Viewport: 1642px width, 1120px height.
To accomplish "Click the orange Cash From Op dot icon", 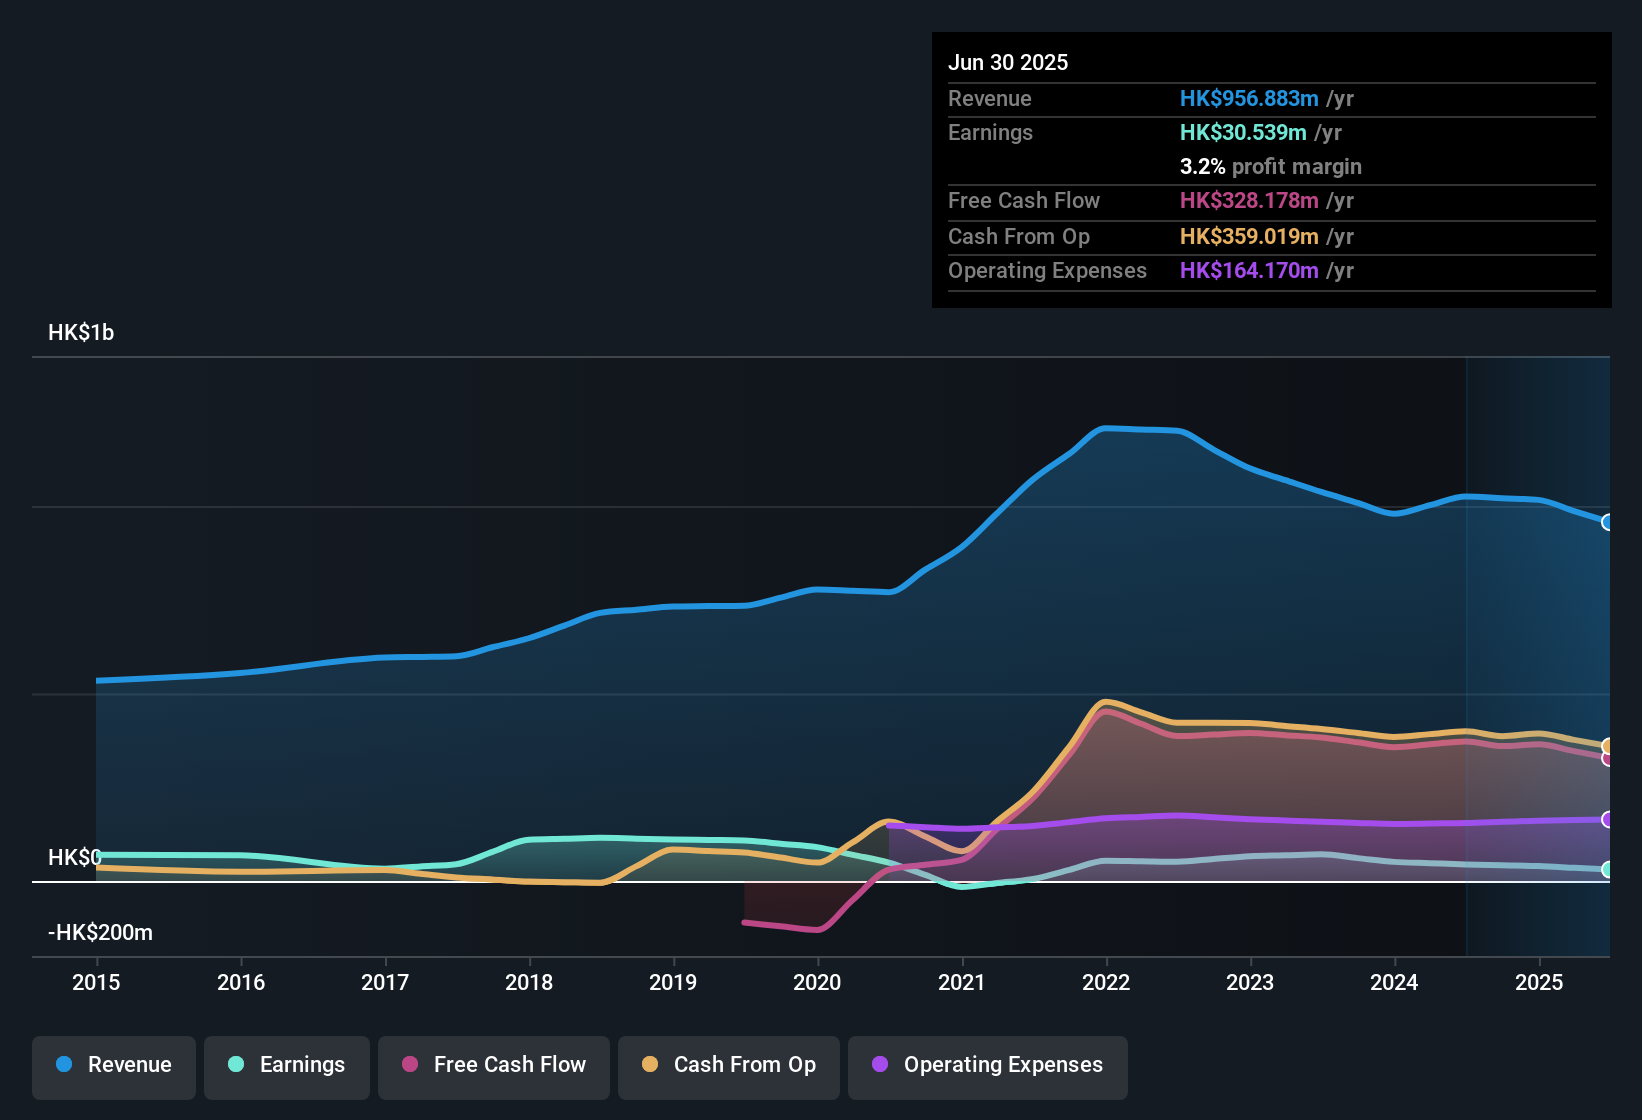I will pyautogui.click(x=649, y=1065).
